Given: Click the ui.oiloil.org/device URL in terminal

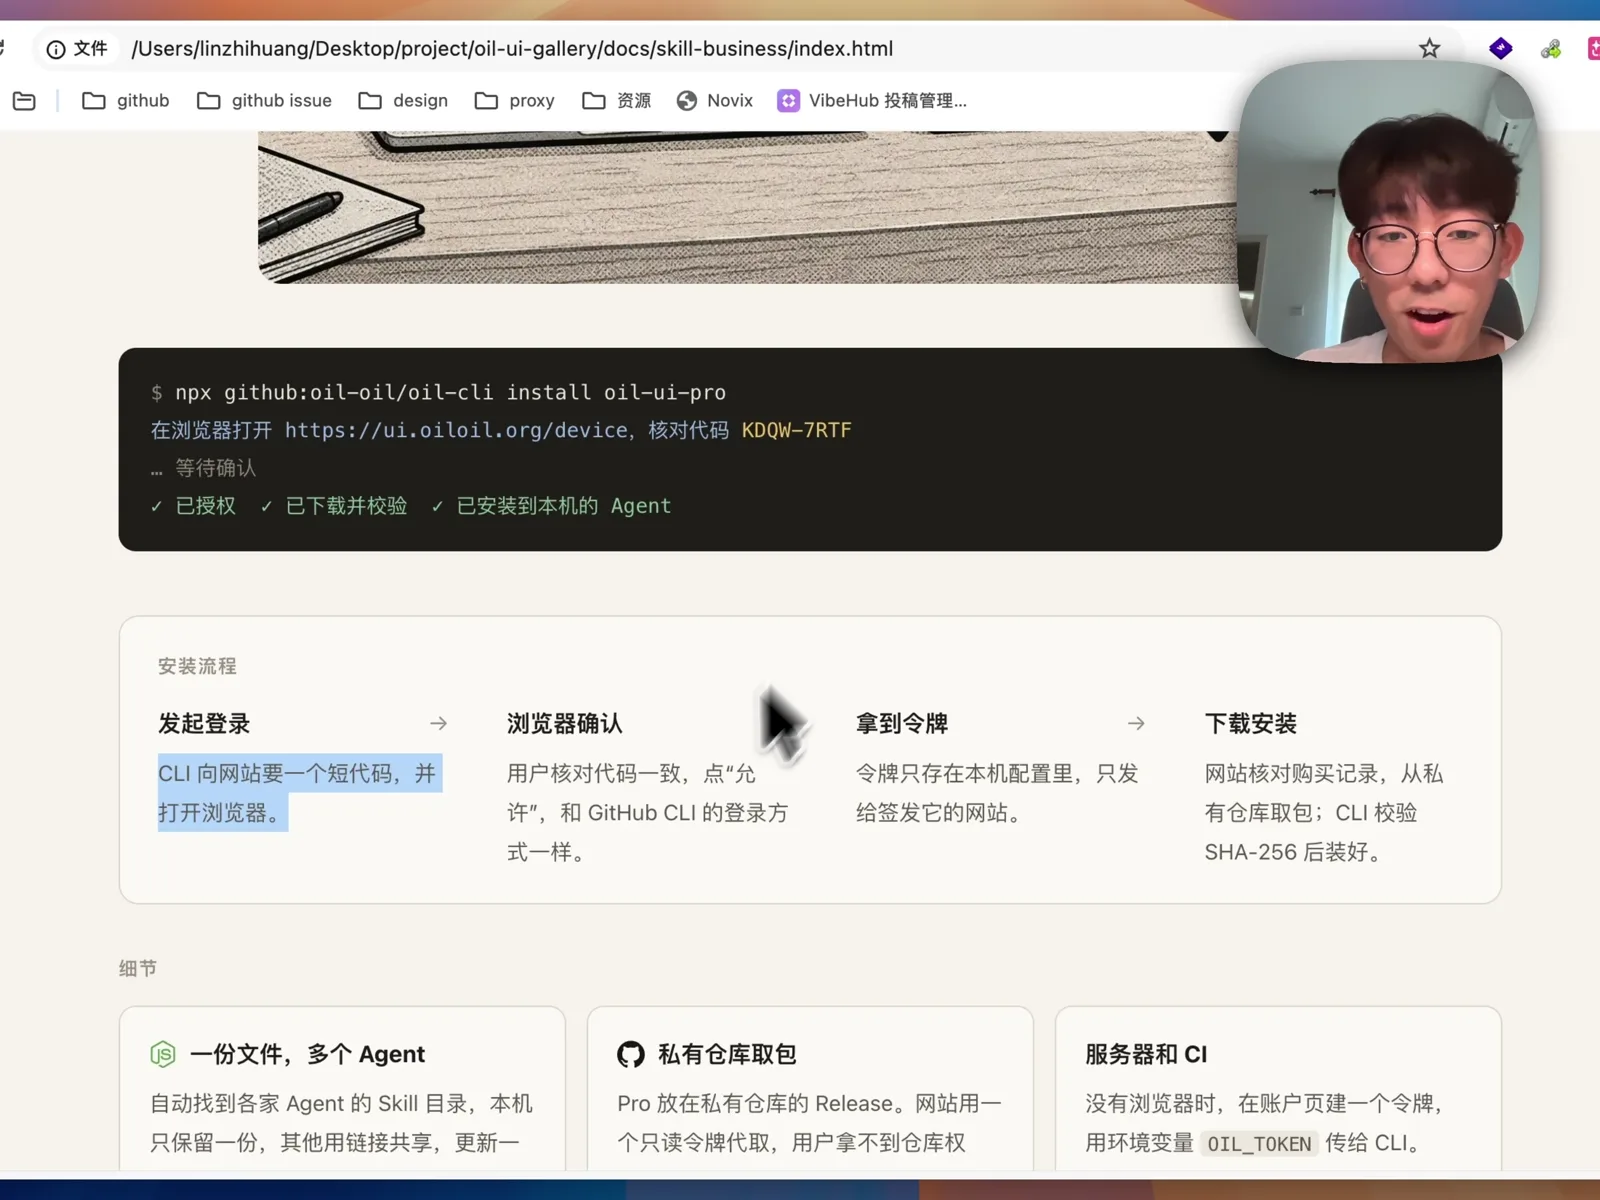Looking at the screenshot, I should point(456,430).
